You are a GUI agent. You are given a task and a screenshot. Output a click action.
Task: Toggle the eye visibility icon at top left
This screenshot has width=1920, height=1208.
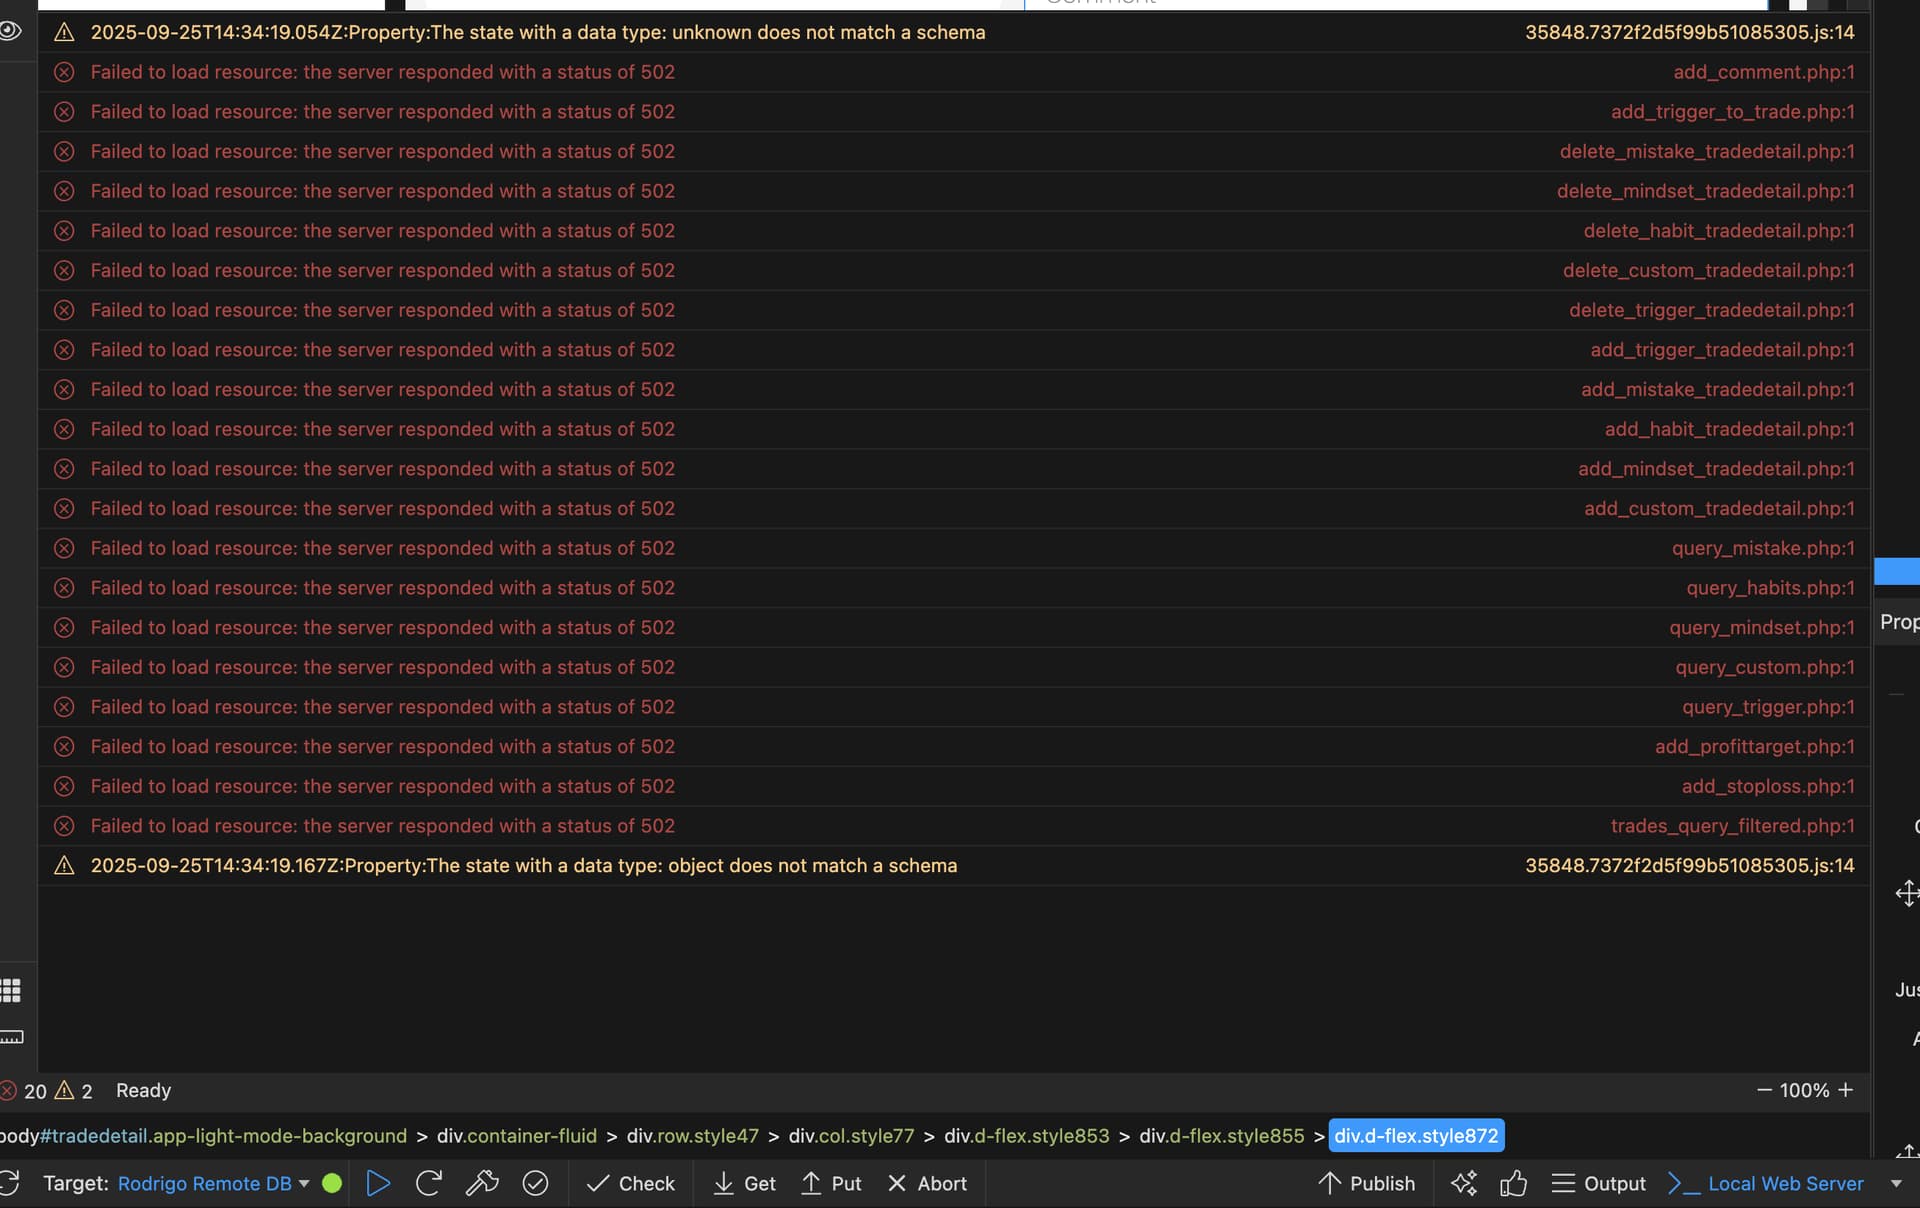[x=10, y=31]
